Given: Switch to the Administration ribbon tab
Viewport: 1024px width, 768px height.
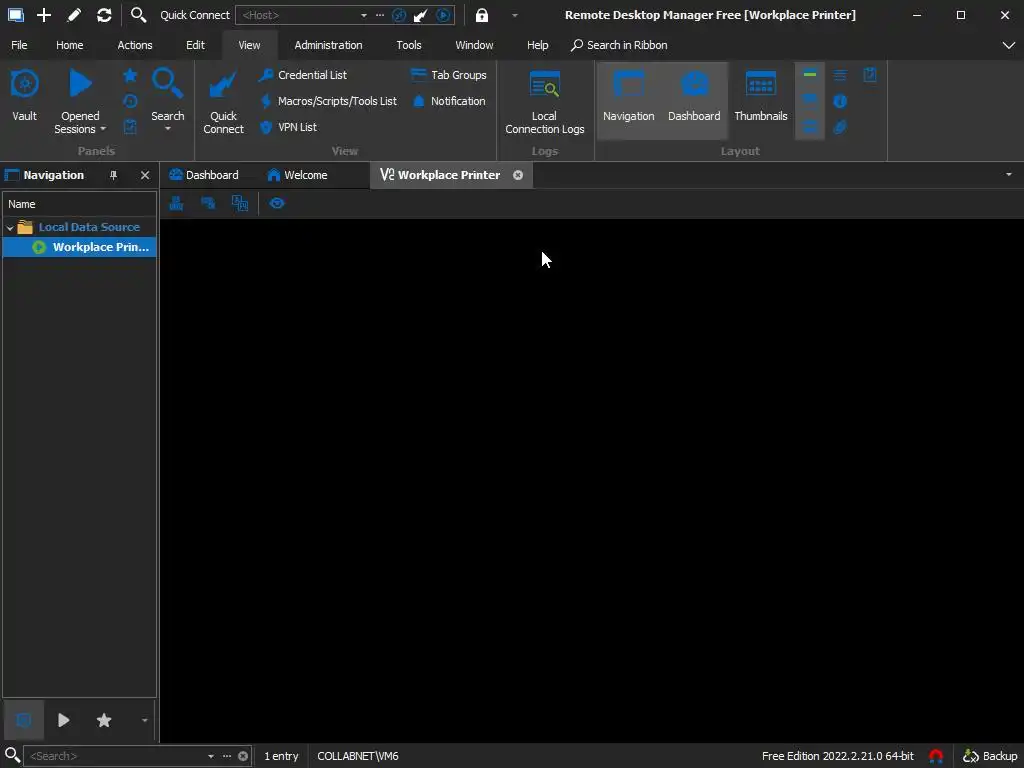Looking at the screenshot, I should (x=328, y=45).
